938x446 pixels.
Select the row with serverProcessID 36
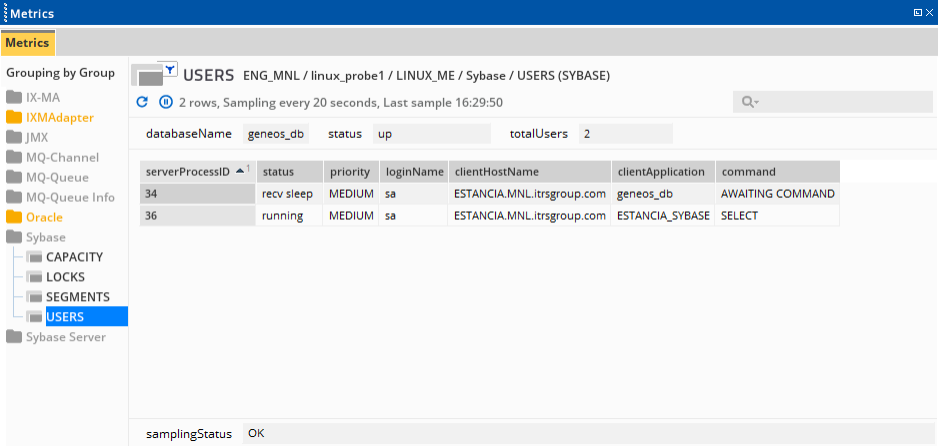pyautogui.click(x=489, y=216)
